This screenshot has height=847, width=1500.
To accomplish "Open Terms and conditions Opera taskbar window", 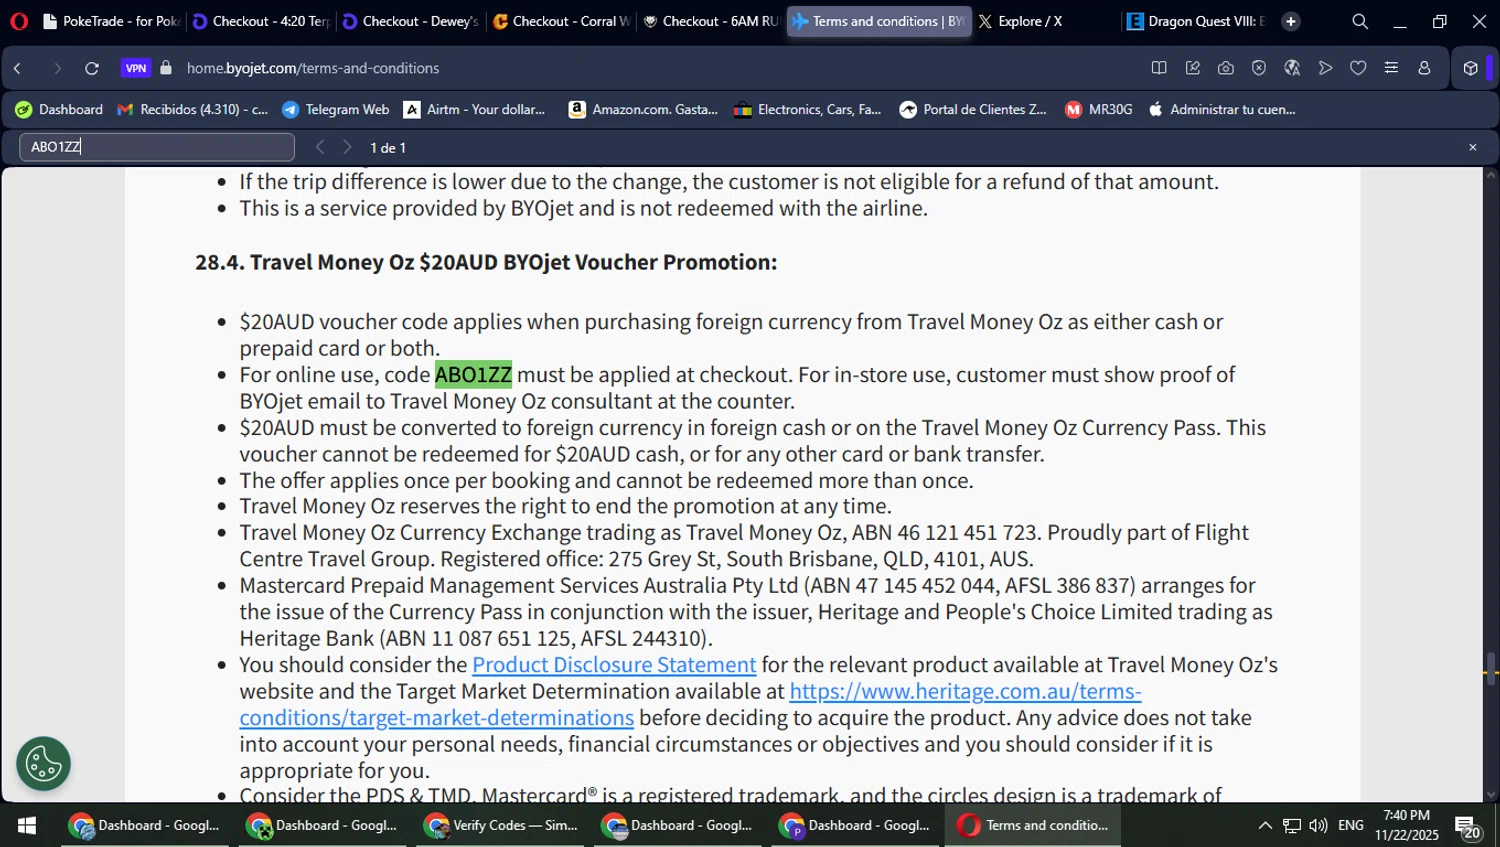I will pyautogui.click(x=1035, y=825).
